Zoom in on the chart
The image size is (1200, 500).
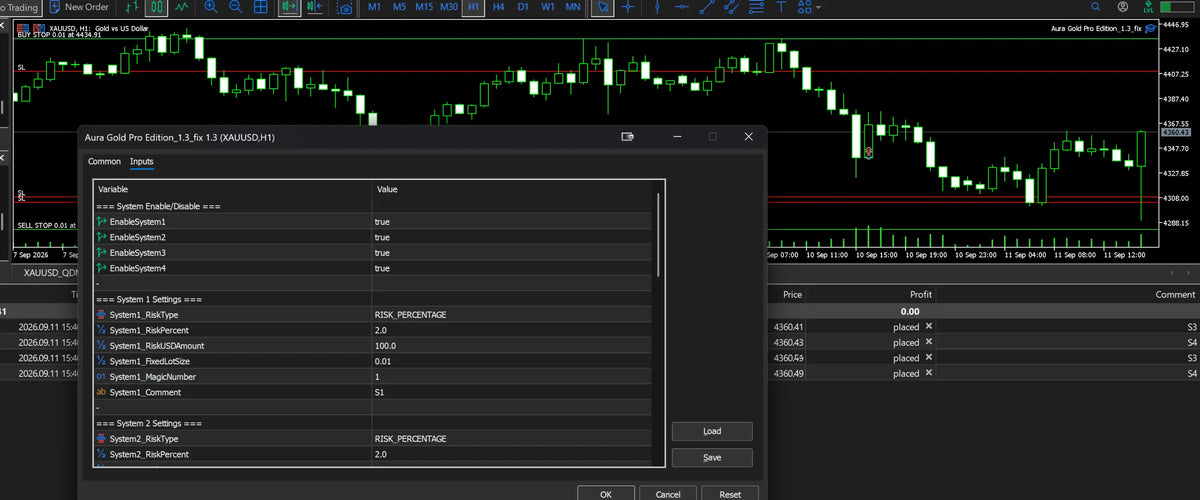click(210, 7)
